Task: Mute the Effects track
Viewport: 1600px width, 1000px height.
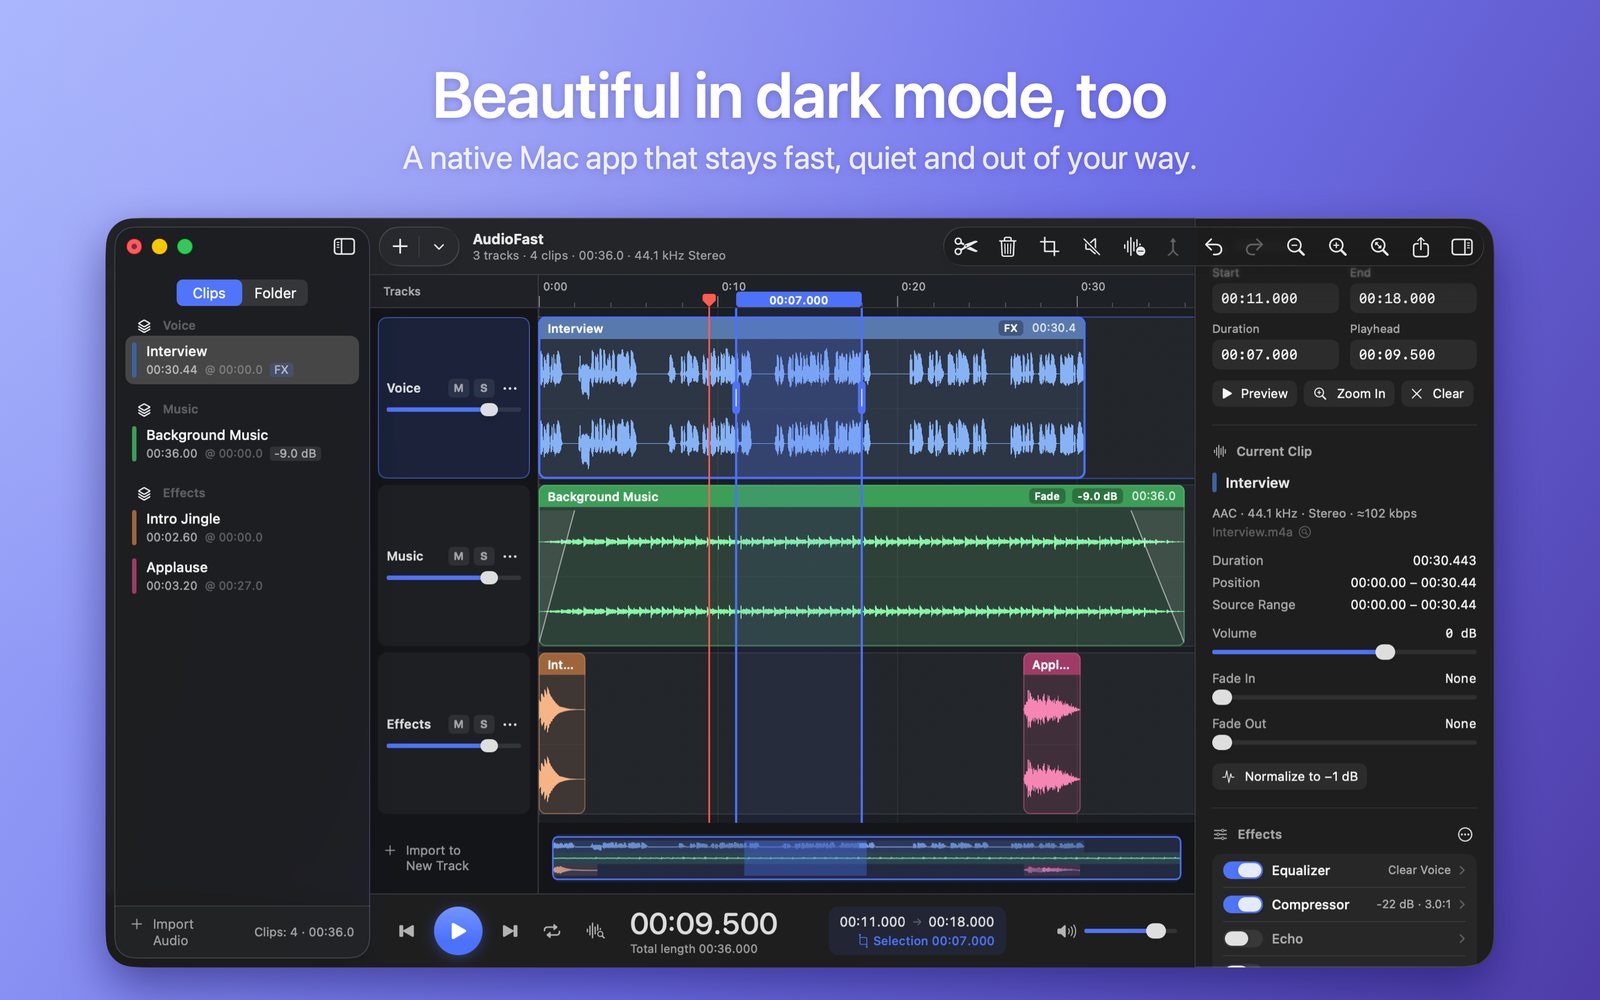Action: pyautogui.click(x=458, y=724)
